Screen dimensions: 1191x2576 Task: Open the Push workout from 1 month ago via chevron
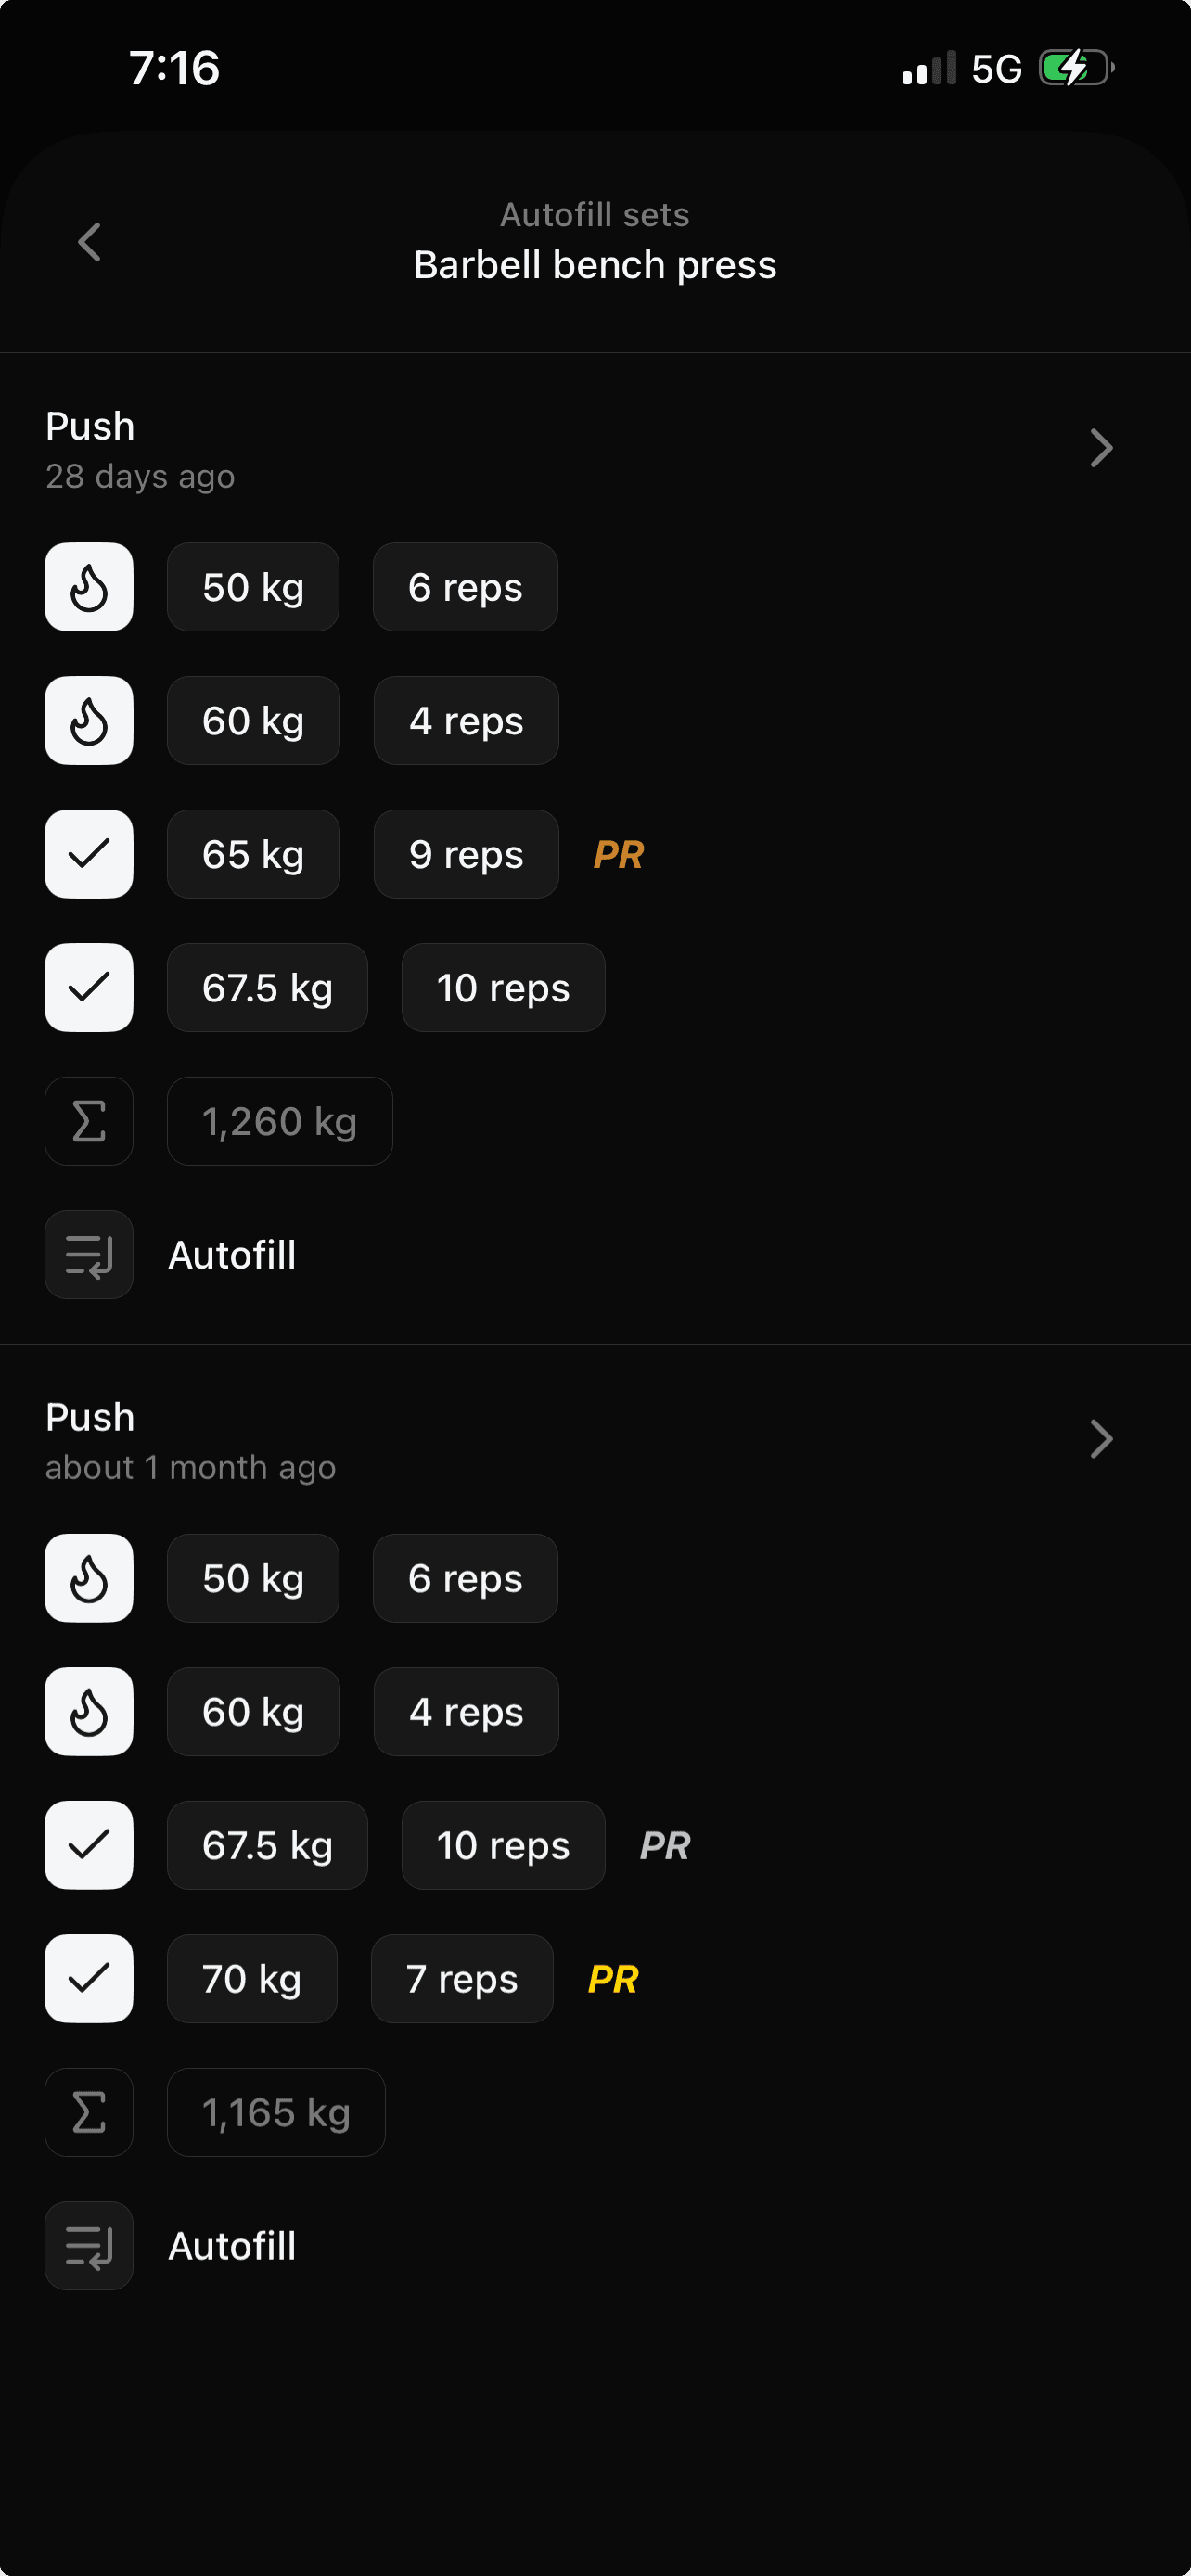coord(1101,1439)
